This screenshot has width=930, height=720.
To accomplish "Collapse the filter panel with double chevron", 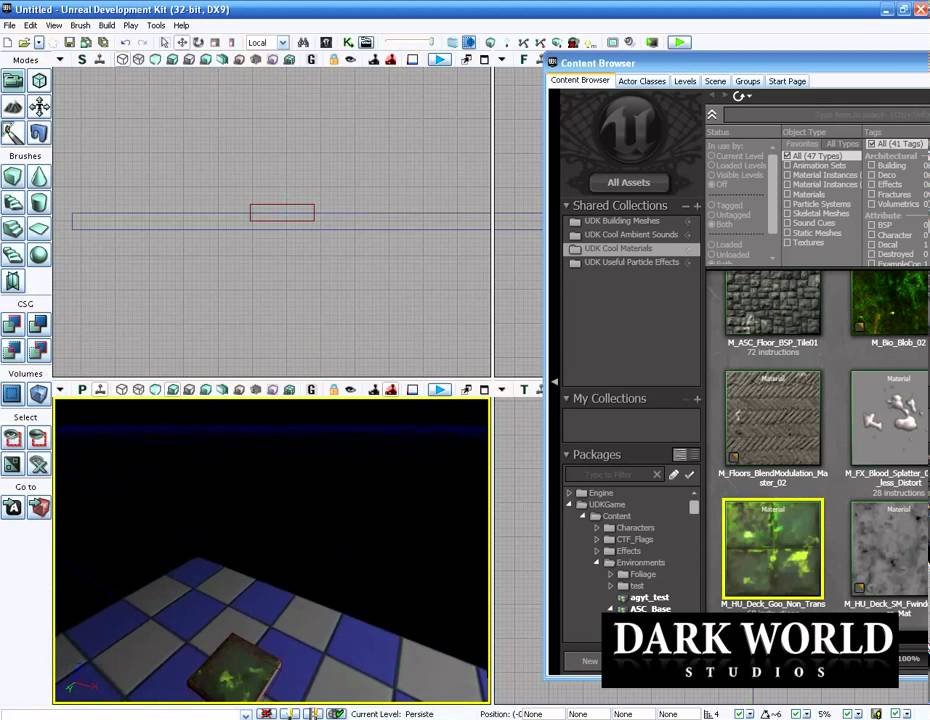I will (712, 114).
